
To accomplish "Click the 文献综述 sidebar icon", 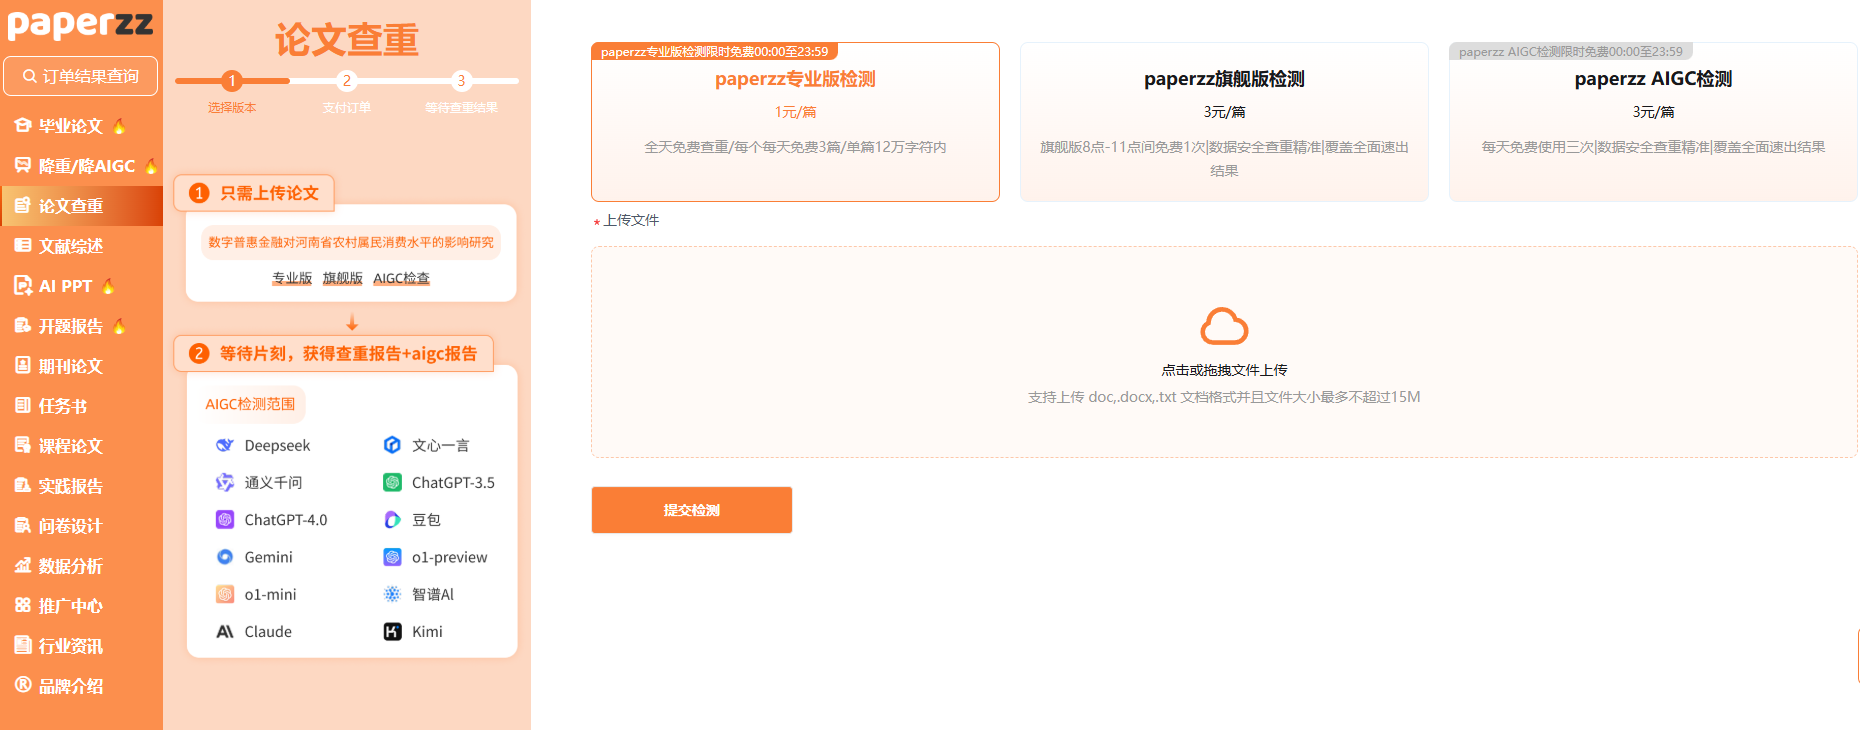I will (23, 245).
